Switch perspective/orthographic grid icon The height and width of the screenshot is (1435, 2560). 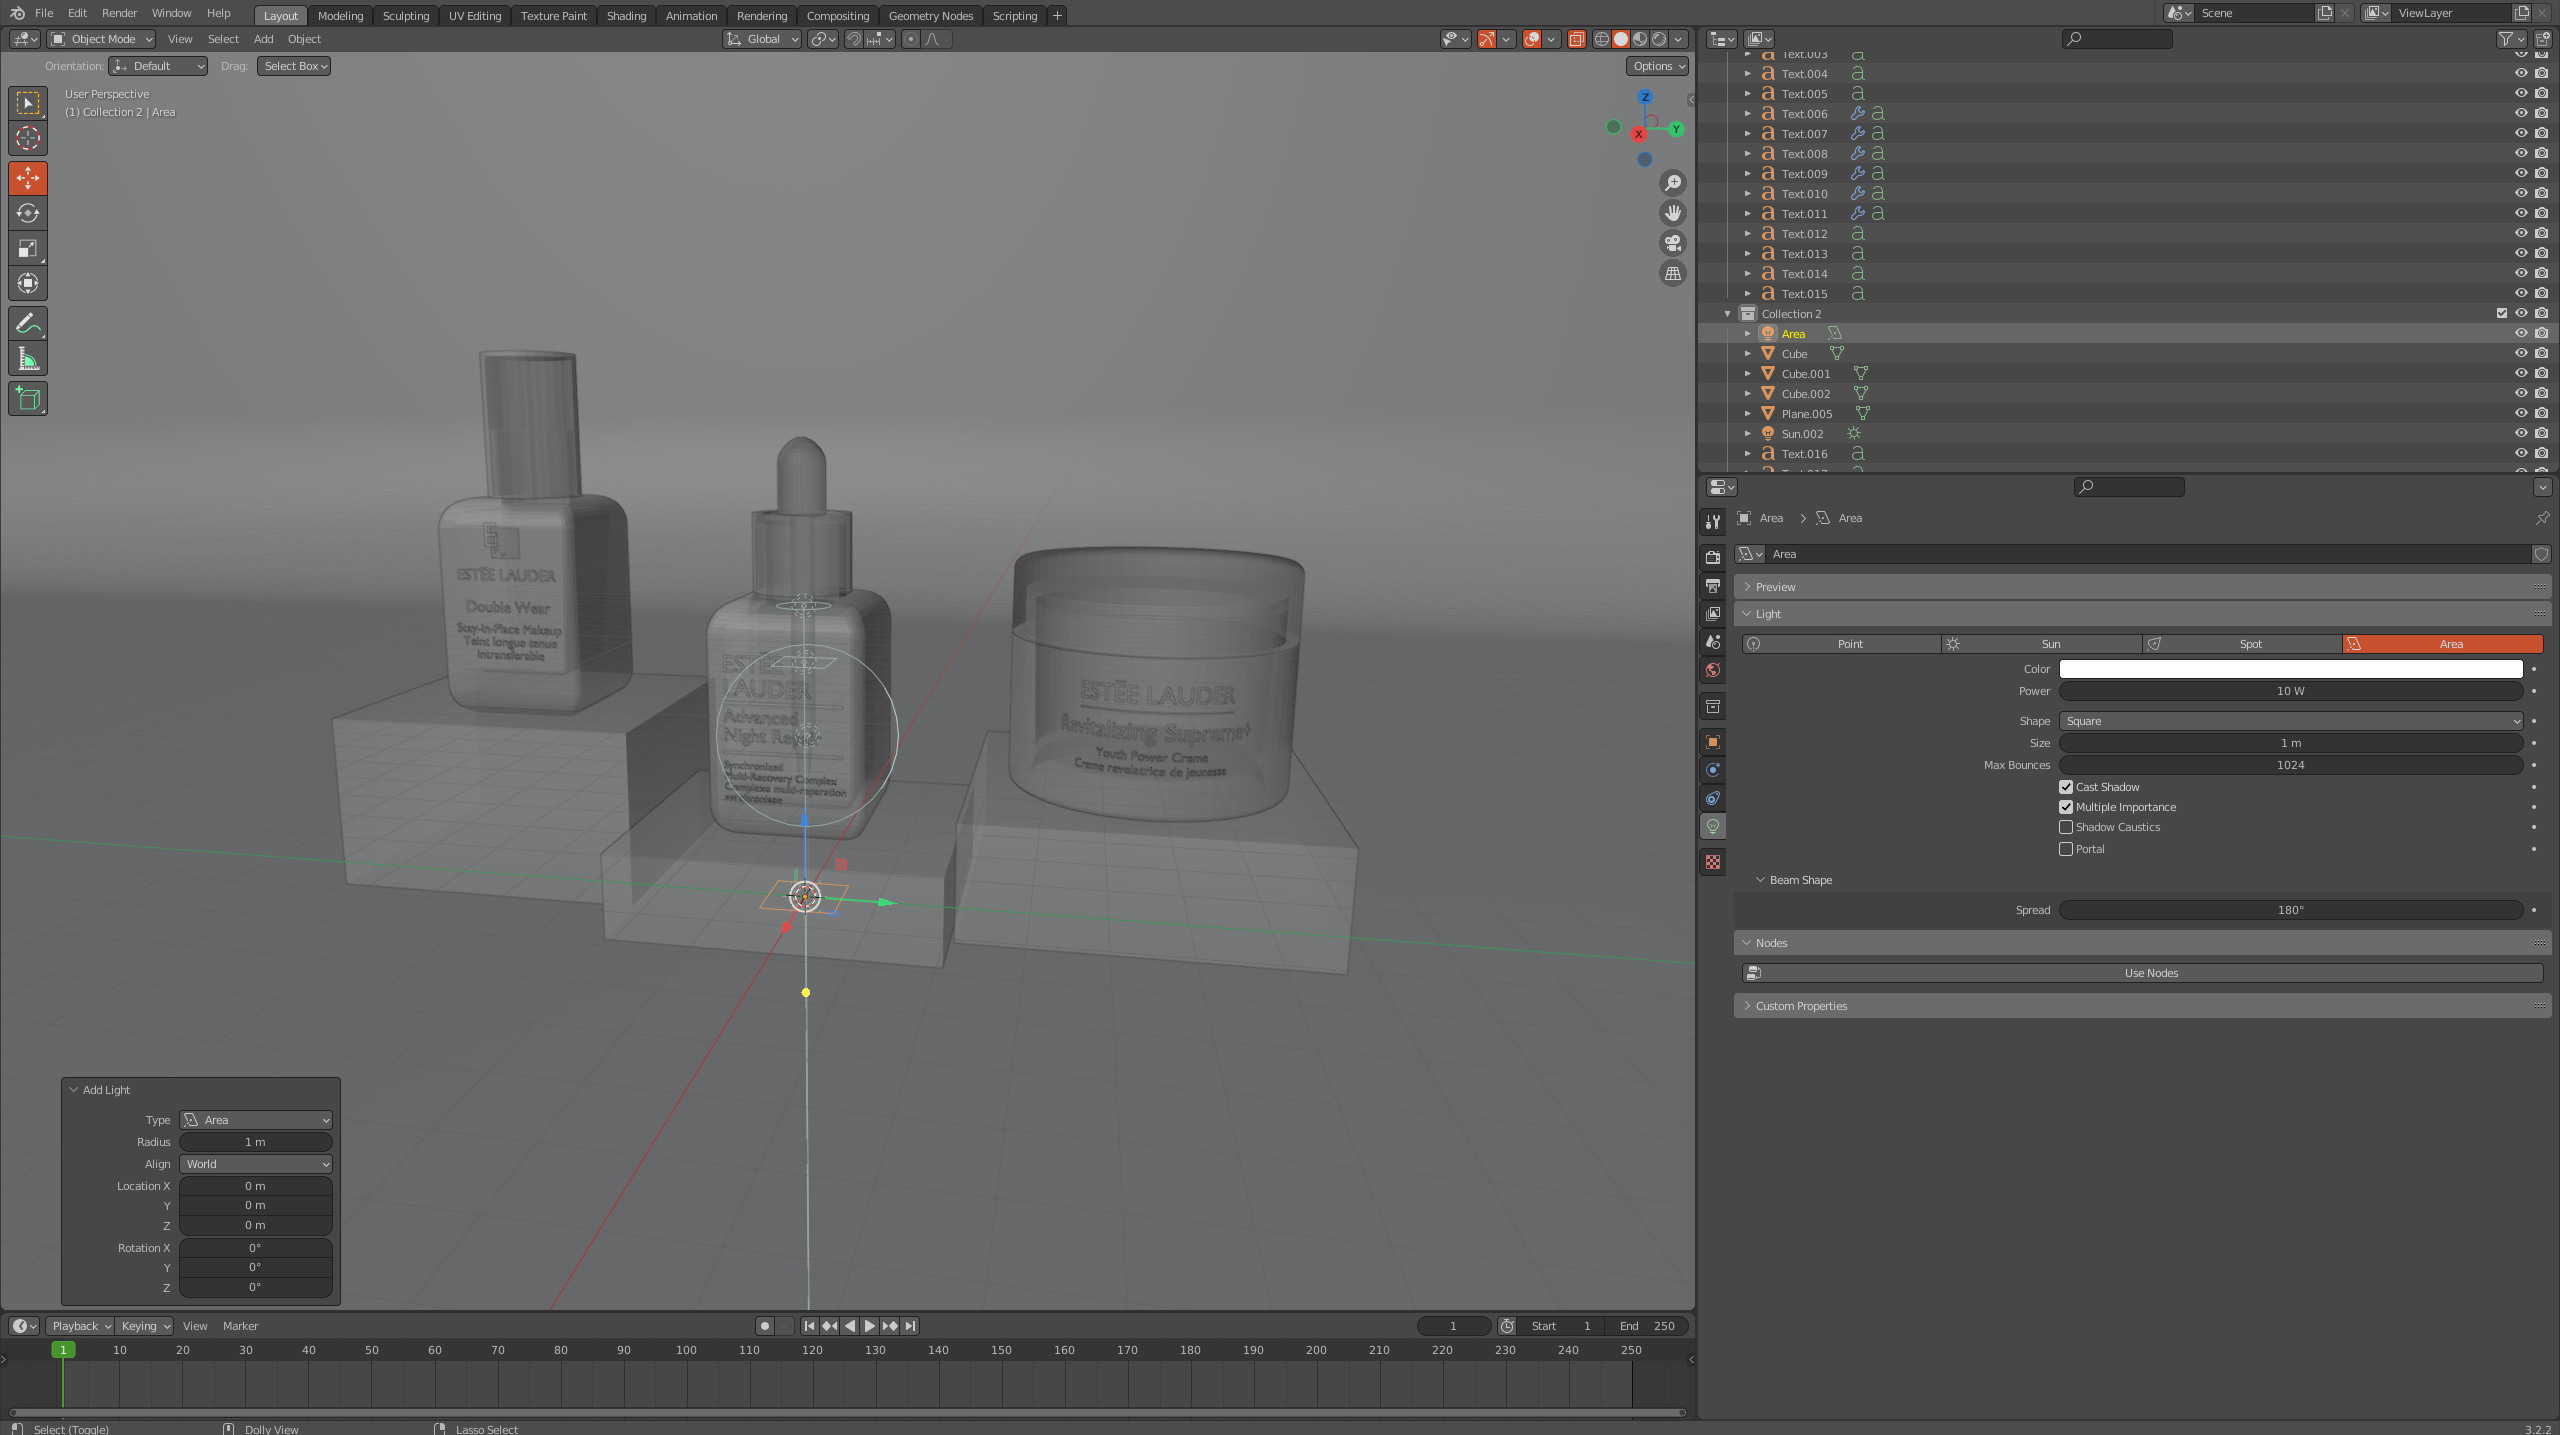pyautogui.click(x=1673, y=273)
